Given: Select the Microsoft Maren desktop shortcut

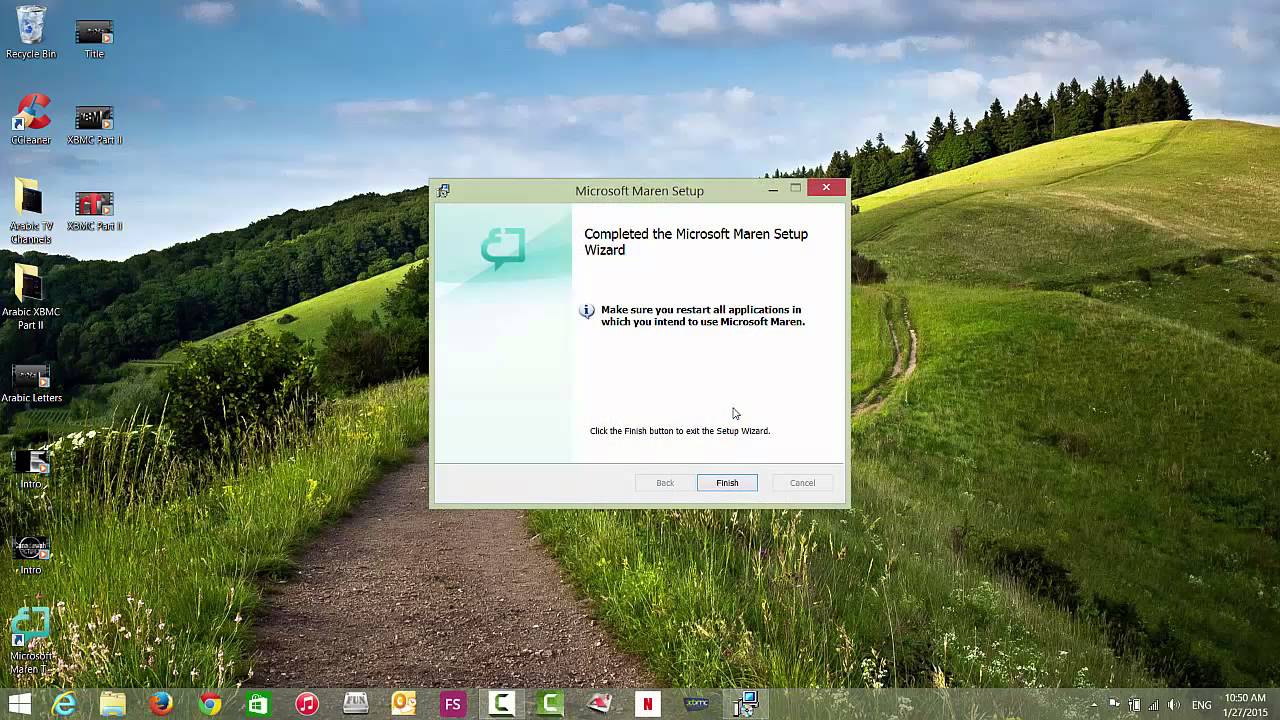Looking at the screenshot, I should pos(31,642).
